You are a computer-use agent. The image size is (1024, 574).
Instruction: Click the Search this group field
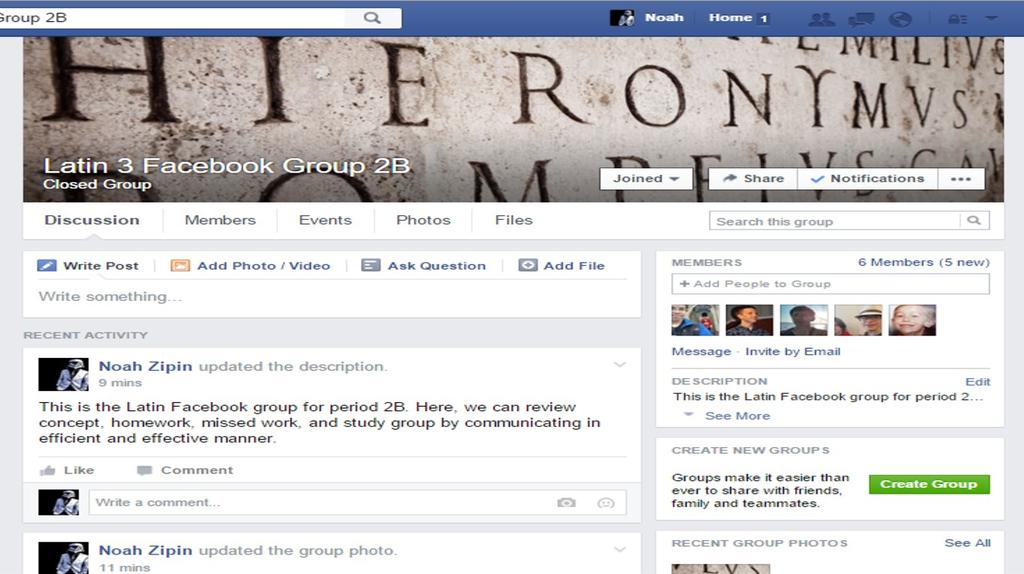pyautogui.click(x=835, y=221)
